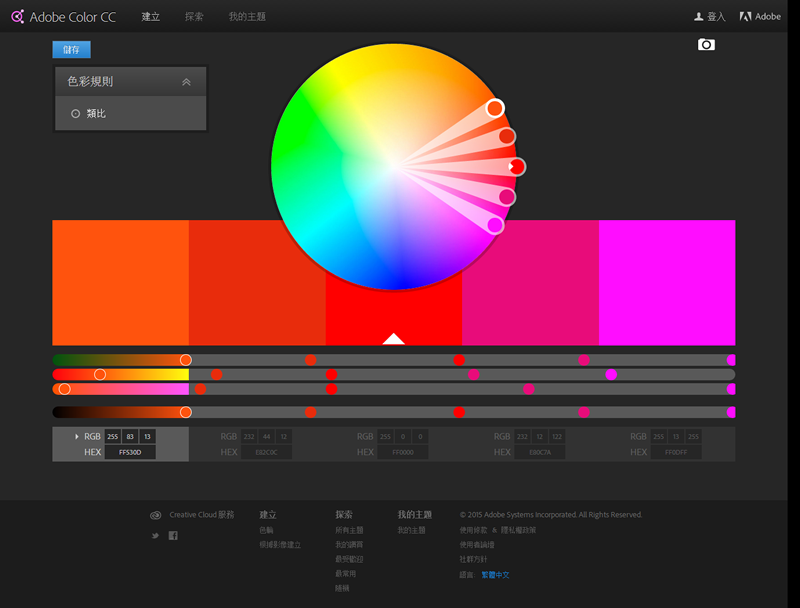Viewport: 800px width, 608px height.
Task: Expand the RGB color mode arrow
Action: [x=77, y=437]
